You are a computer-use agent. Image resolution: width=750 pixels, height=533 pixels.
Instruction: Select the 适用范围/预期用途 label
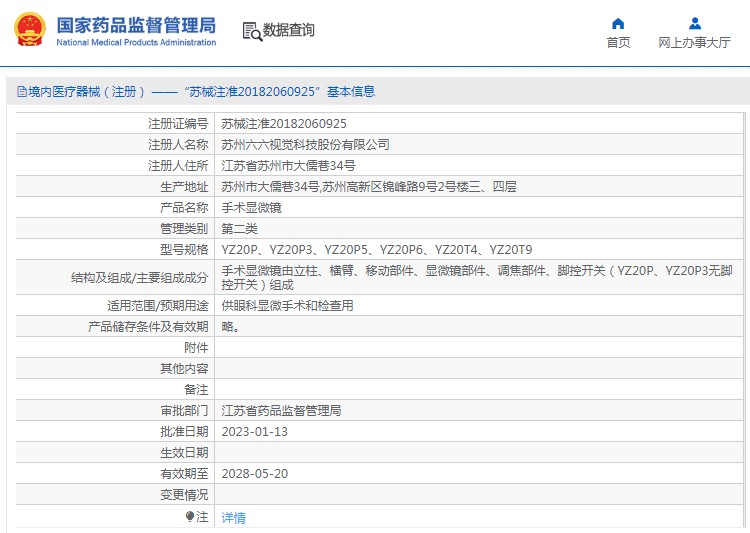tap(158, 305)
